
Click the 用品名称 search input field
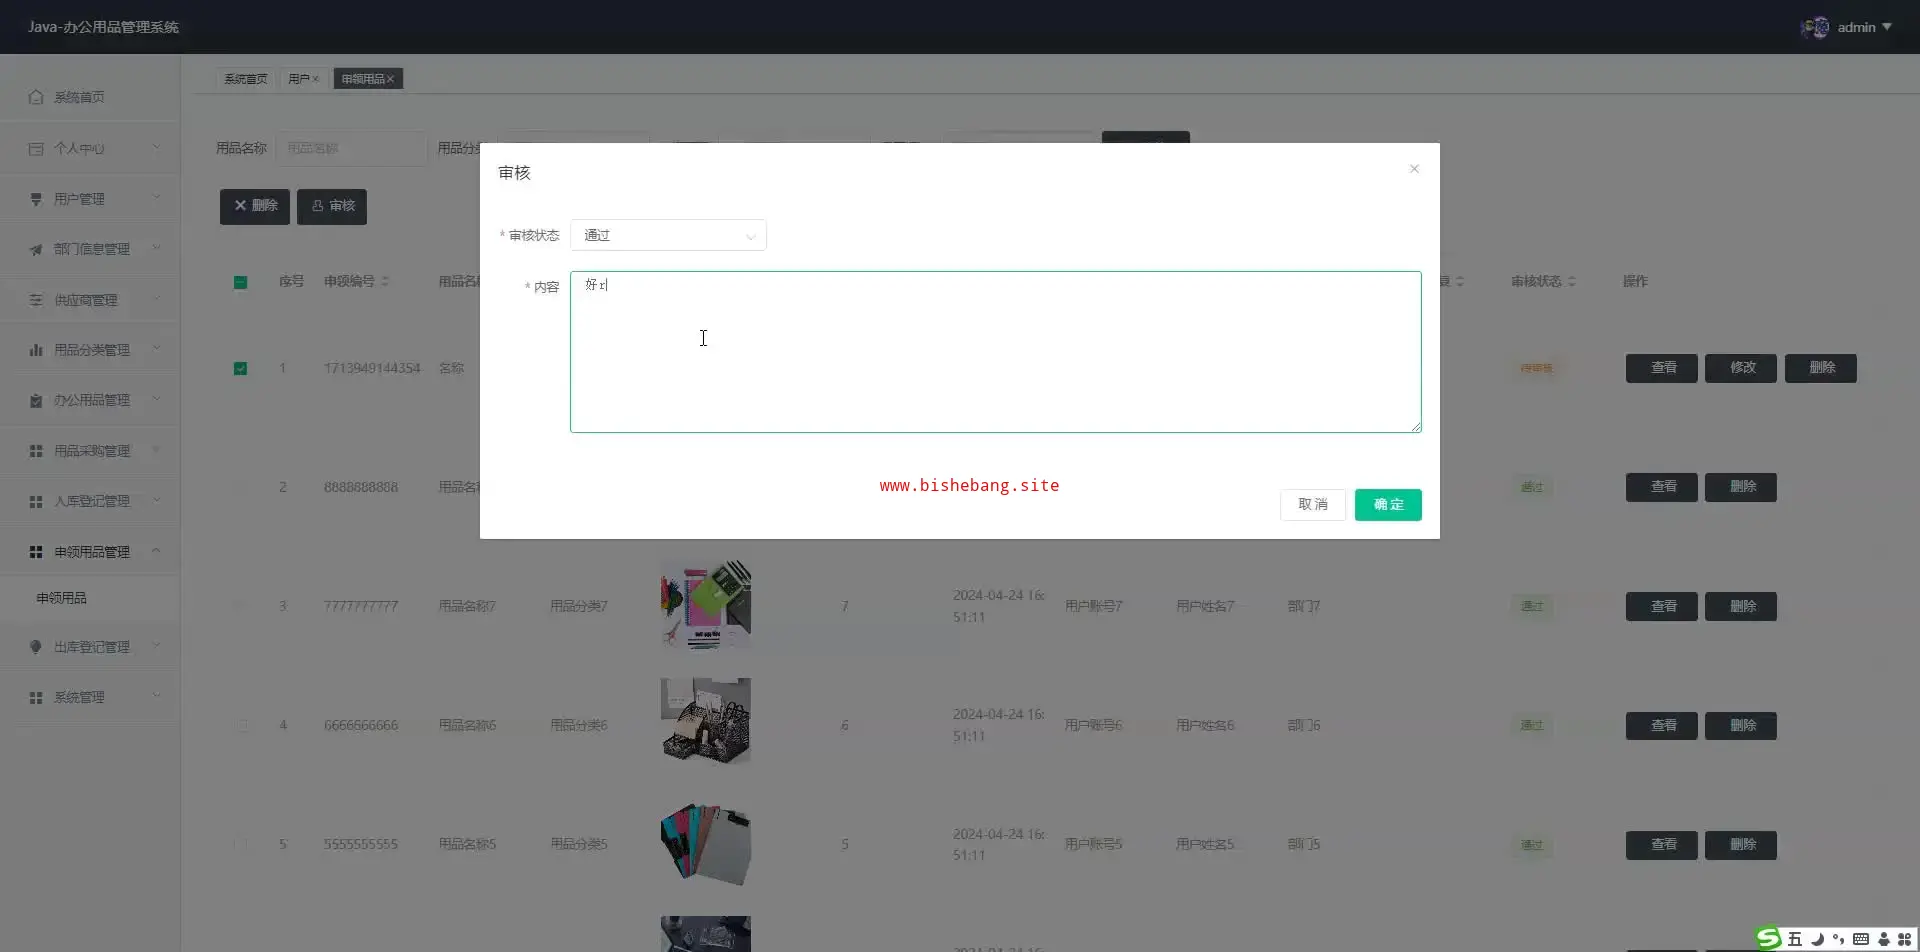point(351,148)
